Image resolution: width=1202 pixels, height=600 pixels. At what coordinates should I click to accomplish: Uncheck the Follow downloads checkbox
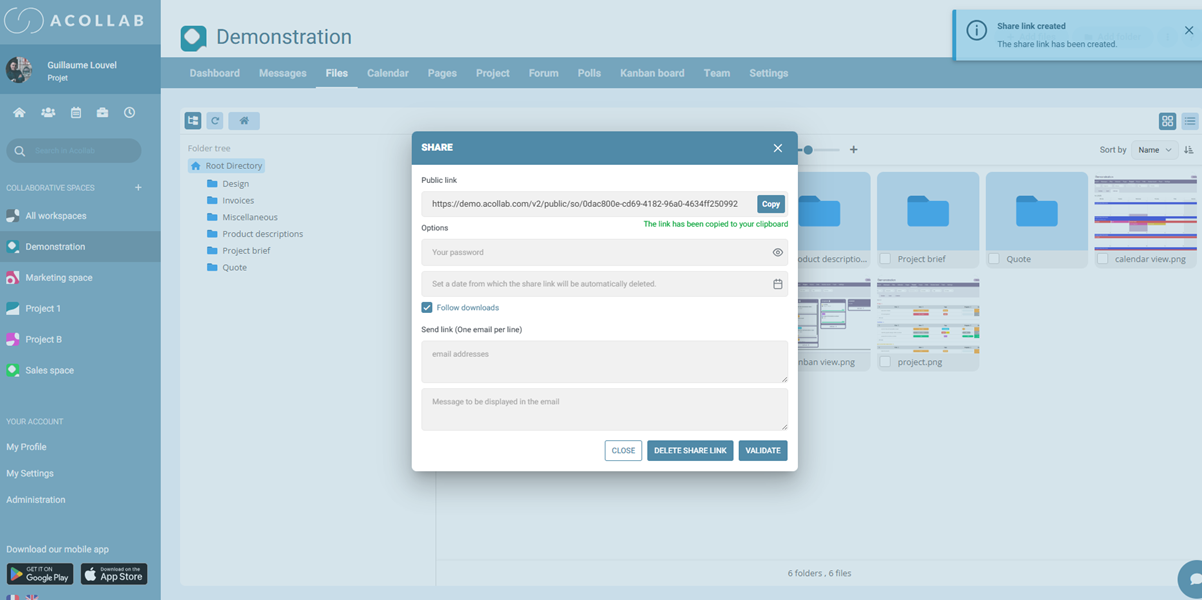[427, 308]
